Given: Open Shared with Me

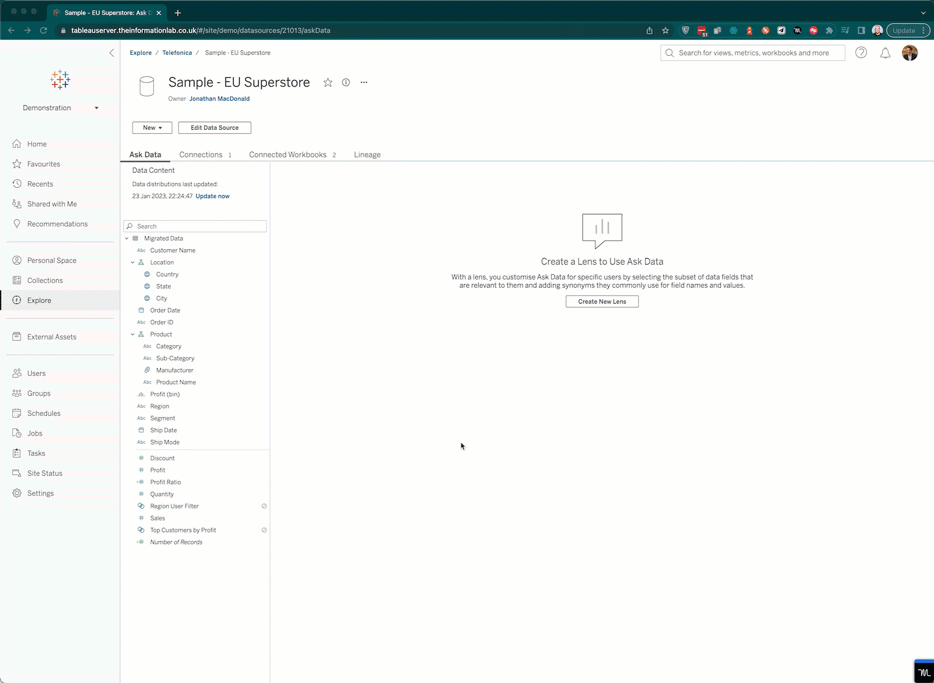Looking at the screenshot, I should 52,204.
